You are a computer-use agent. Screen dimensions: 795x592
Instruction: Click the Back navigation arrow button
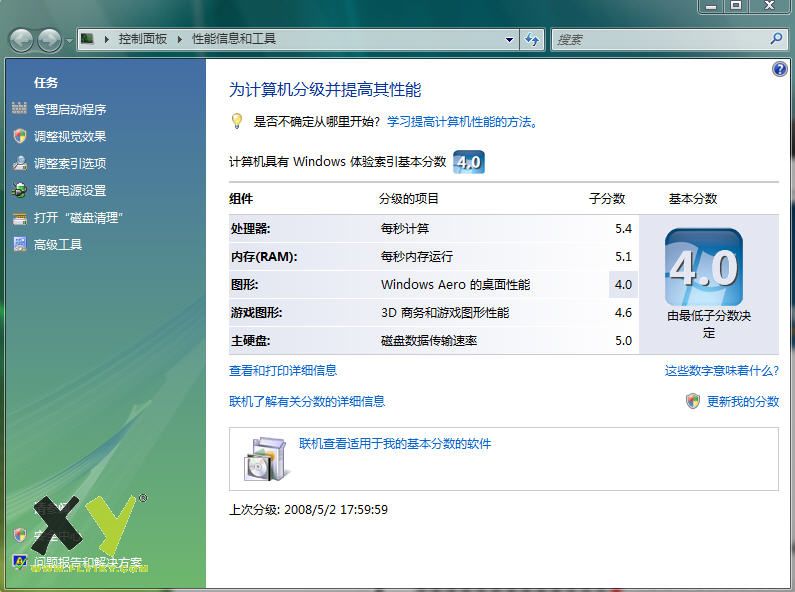pyautogui.click(x=22, y=40)
